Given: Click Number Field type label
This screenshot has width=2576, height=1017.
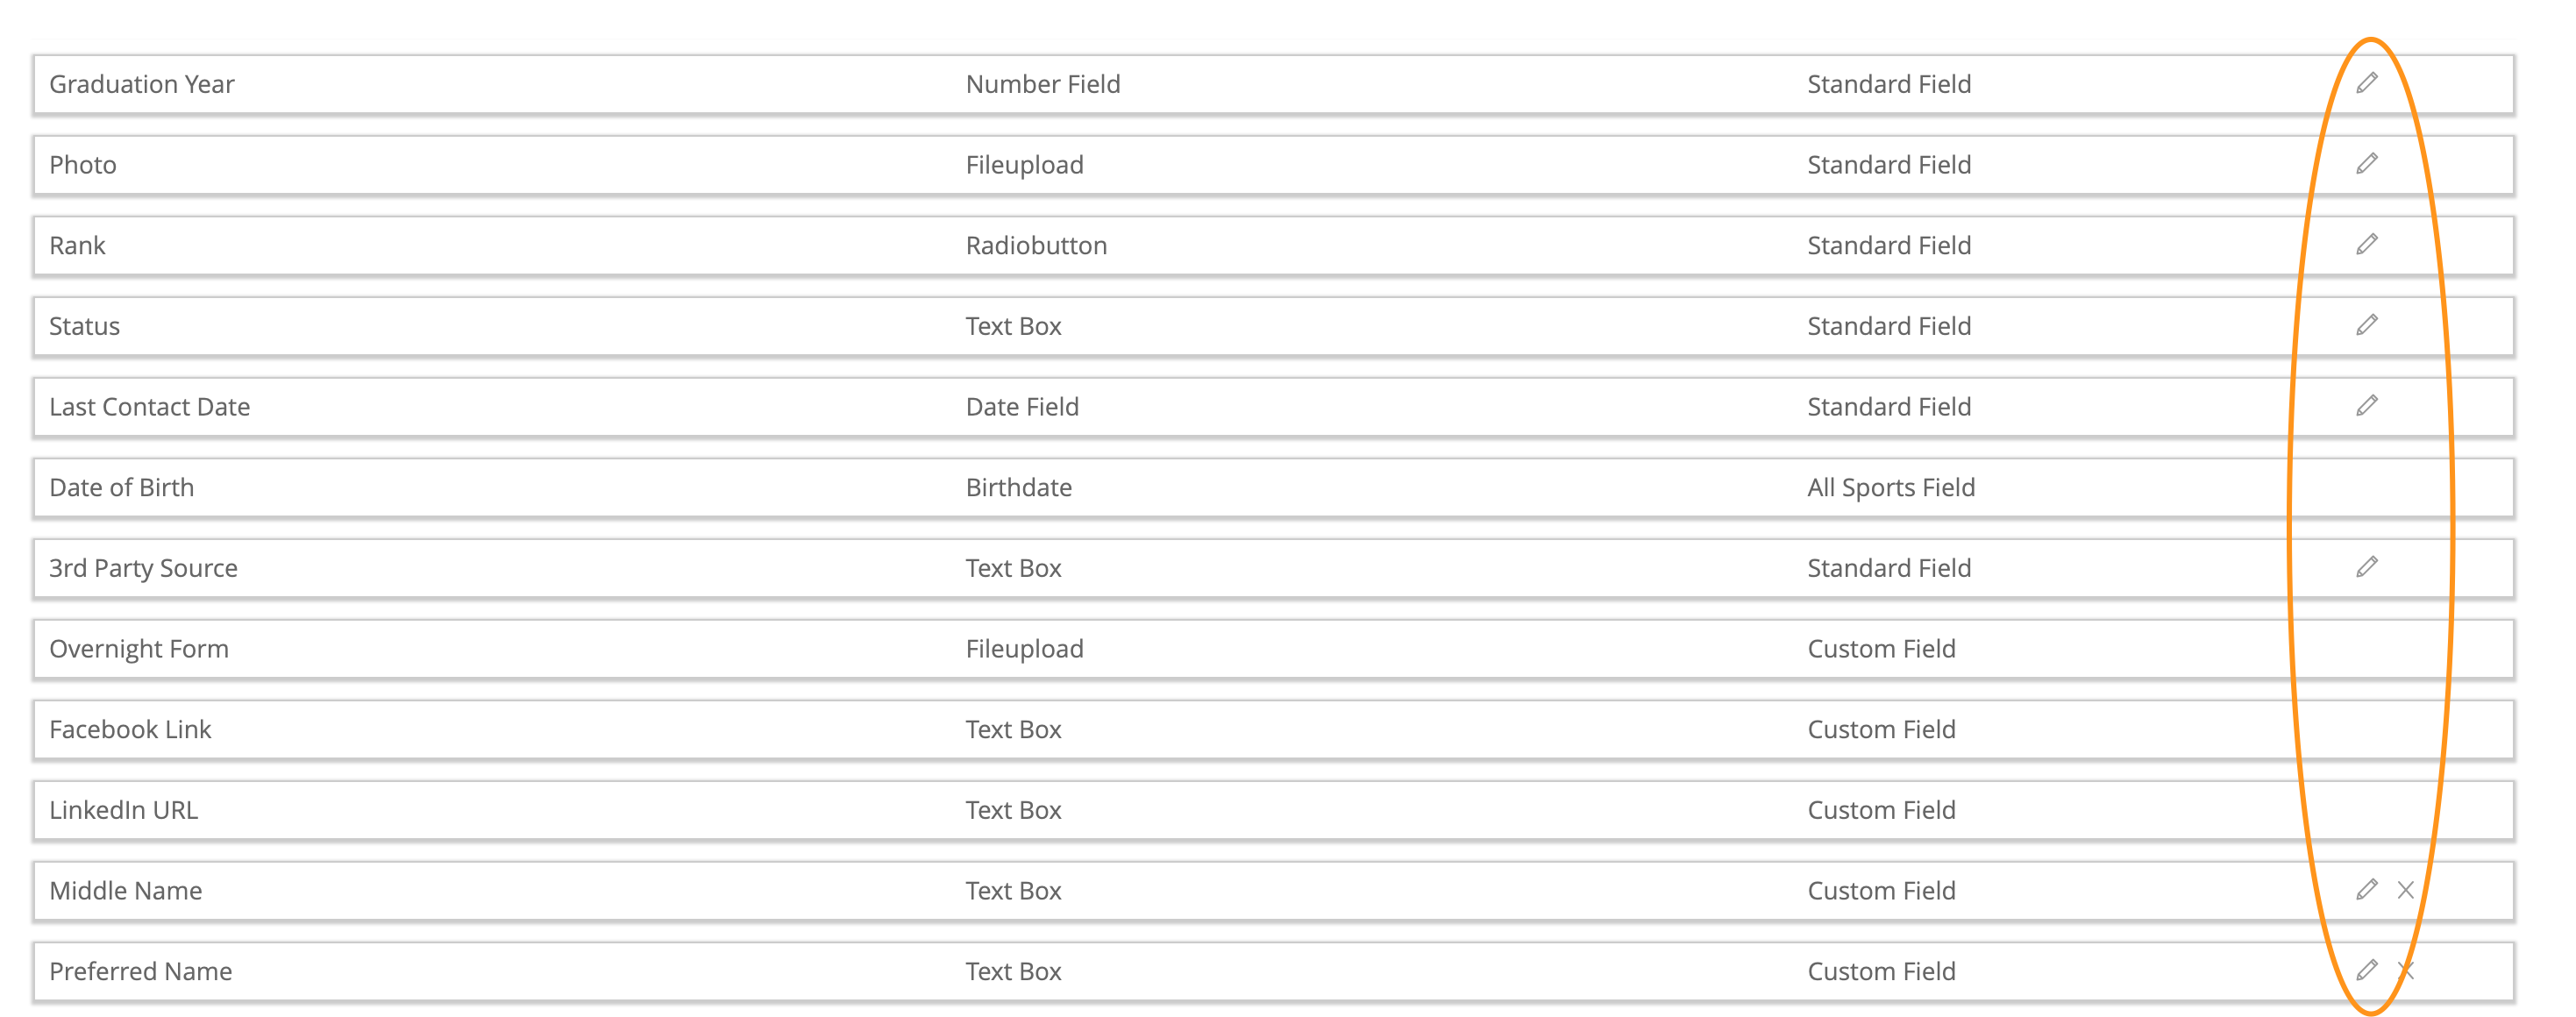Looking at the screenshot, I should coord(1043,84).
